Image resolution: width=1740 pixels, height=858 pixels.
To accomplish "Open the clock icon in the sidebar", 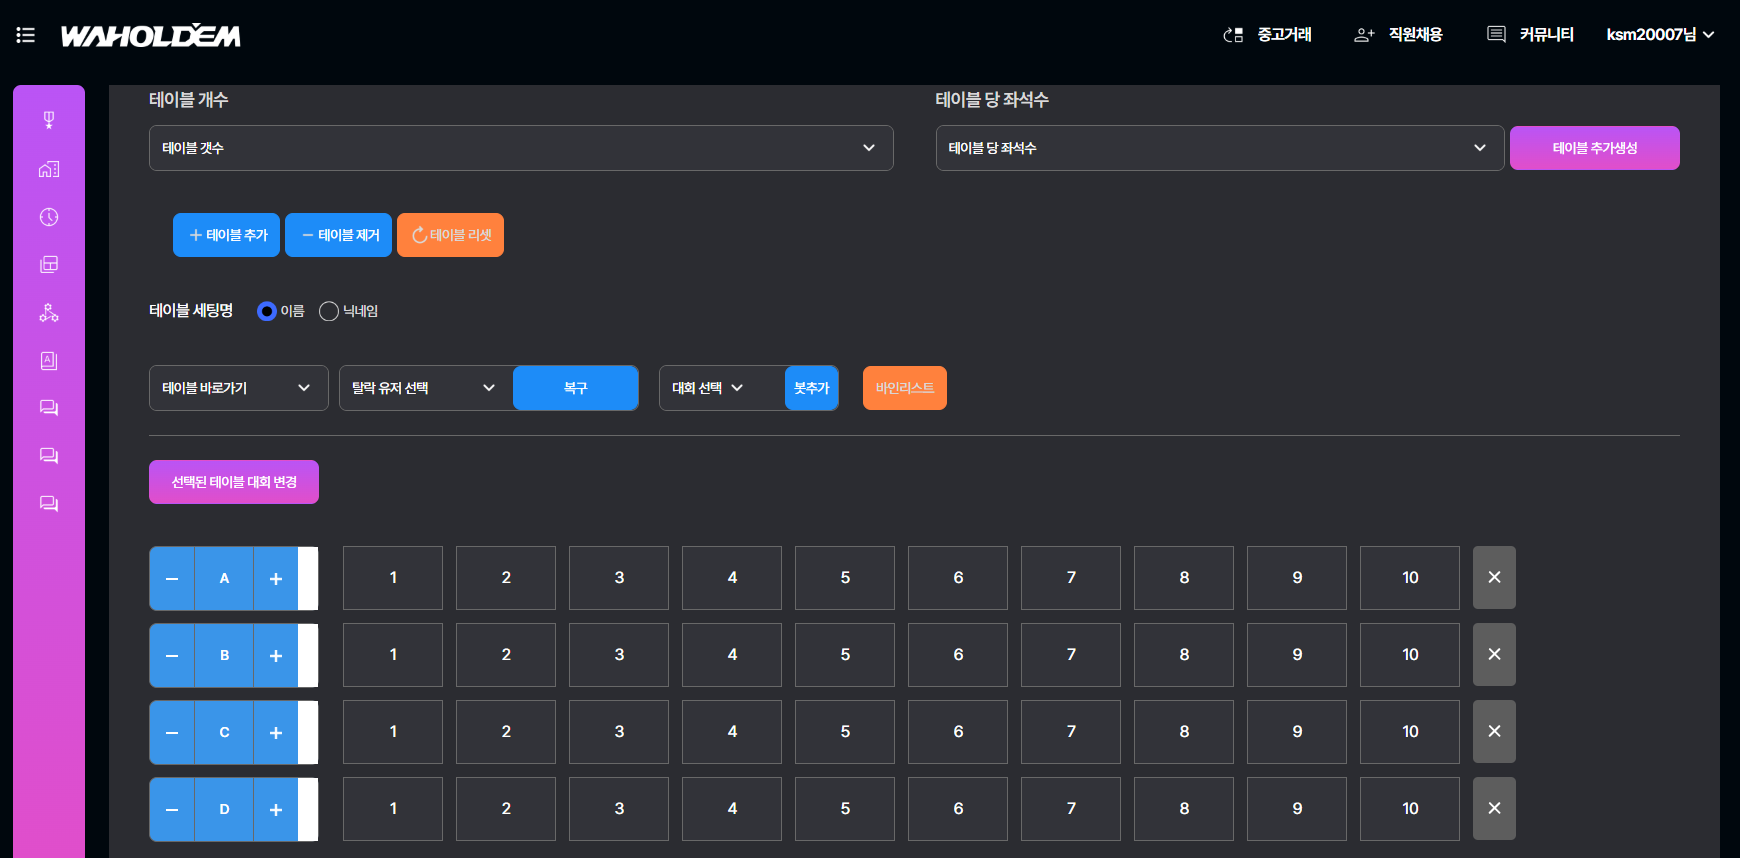I will (48, 217).
